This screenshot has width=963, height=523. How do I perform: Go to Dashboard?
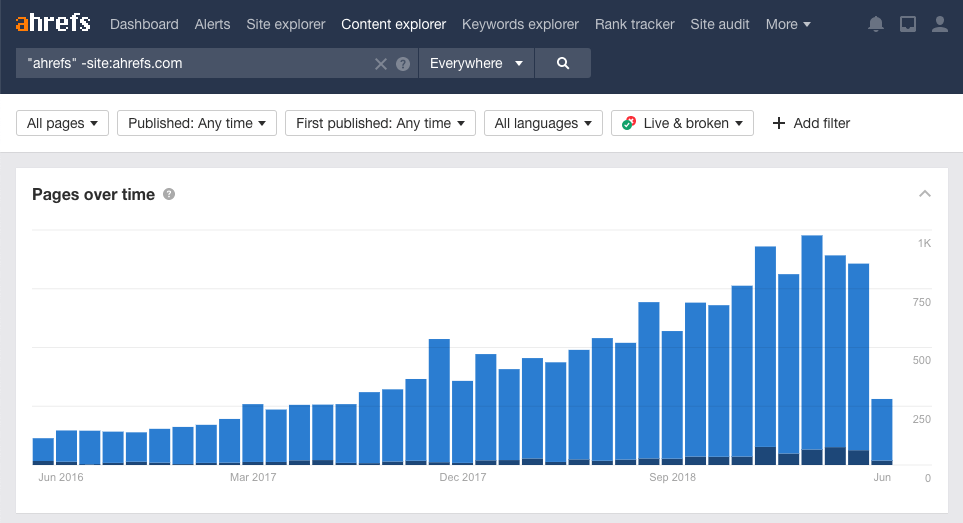tap(144, 24)
